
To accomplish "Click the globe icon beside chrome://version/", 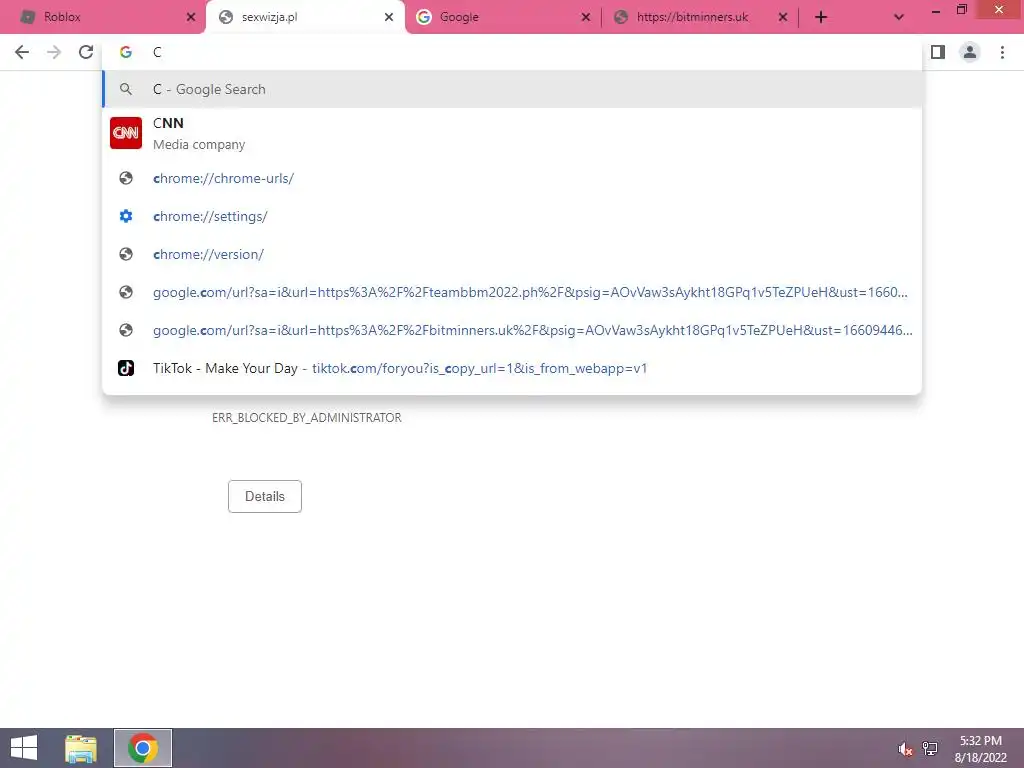I will 126,254.
